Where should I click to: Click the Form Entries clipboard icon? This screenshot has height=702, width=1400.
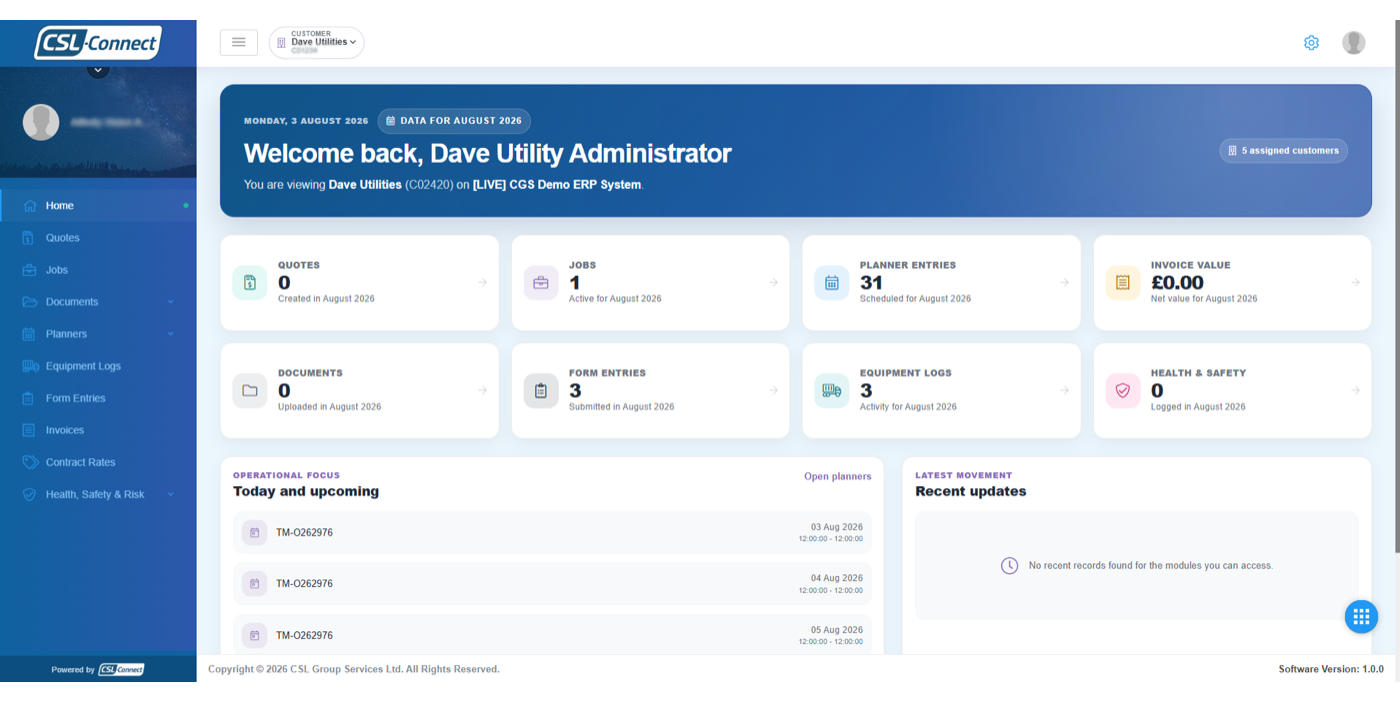click(541, 391)
